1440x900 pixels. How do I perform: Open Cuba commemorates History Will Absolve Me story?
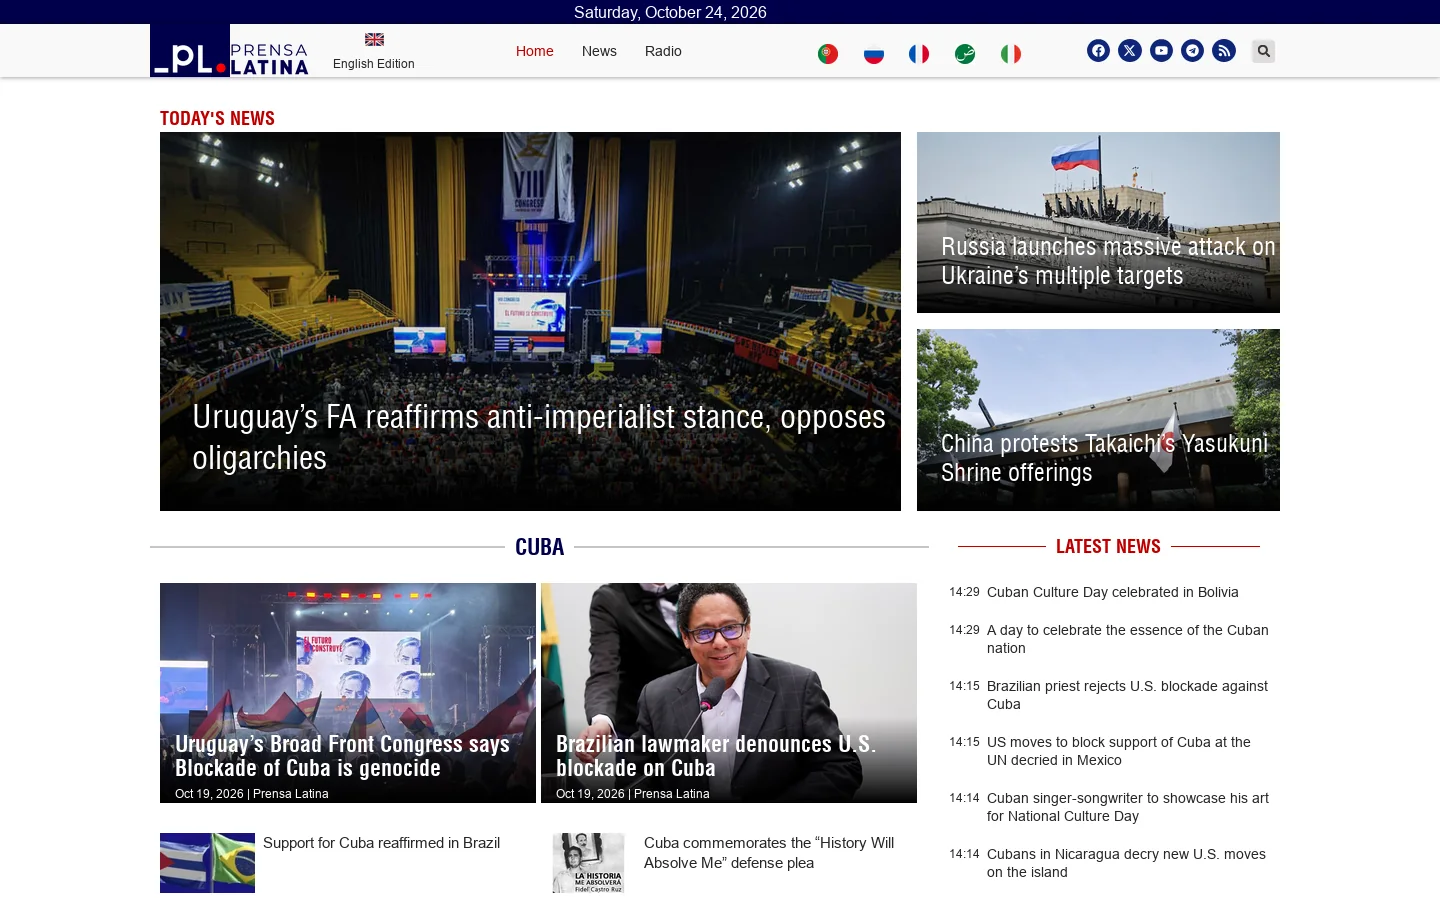coord(769,853)
